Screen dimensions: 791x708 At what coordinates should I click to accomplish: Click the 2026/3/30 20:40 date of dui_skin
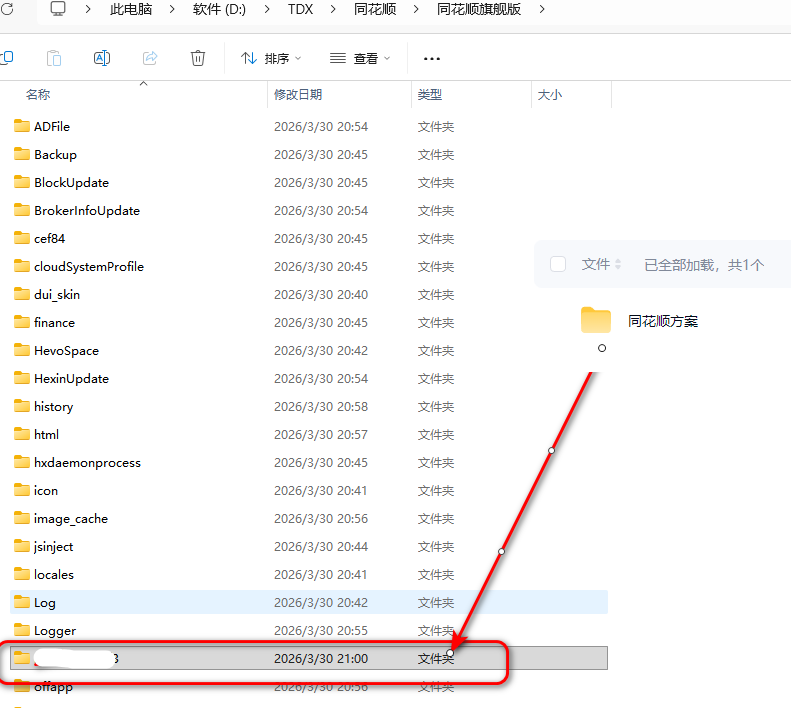click(321, 295)
